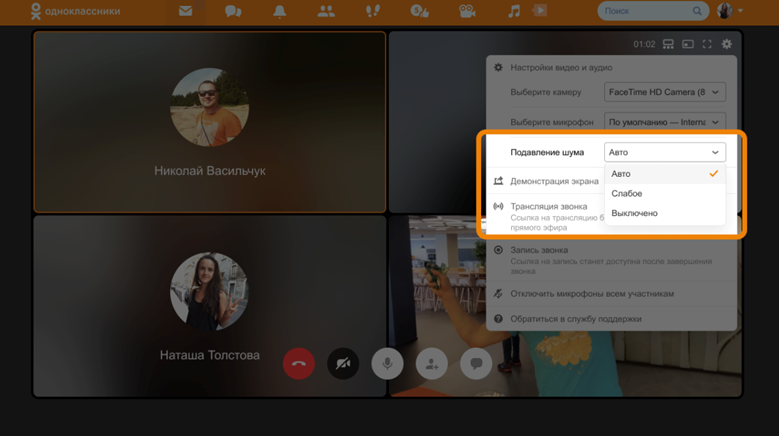Viewport: 779px width, 436px height.
Task: Enter fullscreen mode in call
Action: [707, 44]
